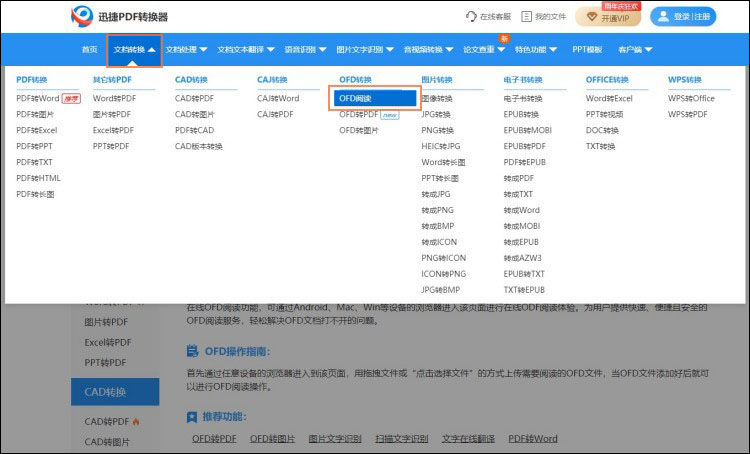Viewport: 750px width, 454px height.
Task: Choose Word转PDF in 其它转PDF column
Action: coord(114,99)
